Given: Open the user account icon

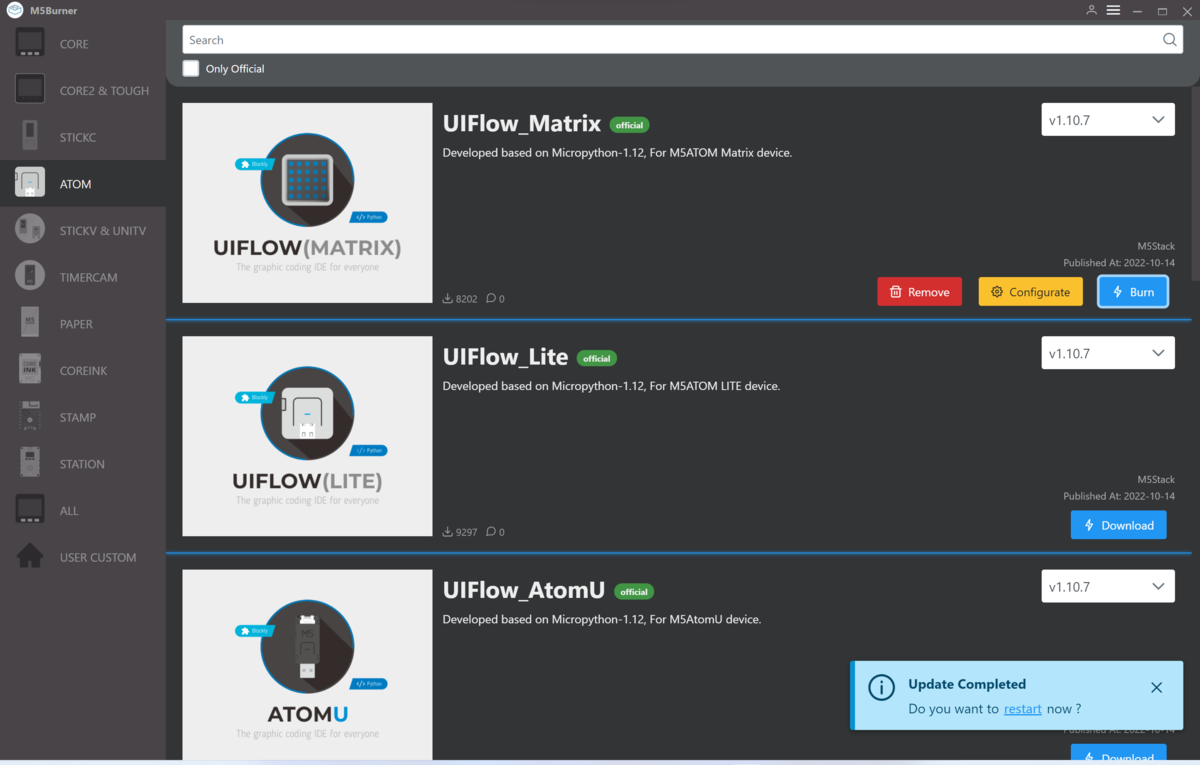Looking at the screenshot, I should click(x=1091, y=10).
